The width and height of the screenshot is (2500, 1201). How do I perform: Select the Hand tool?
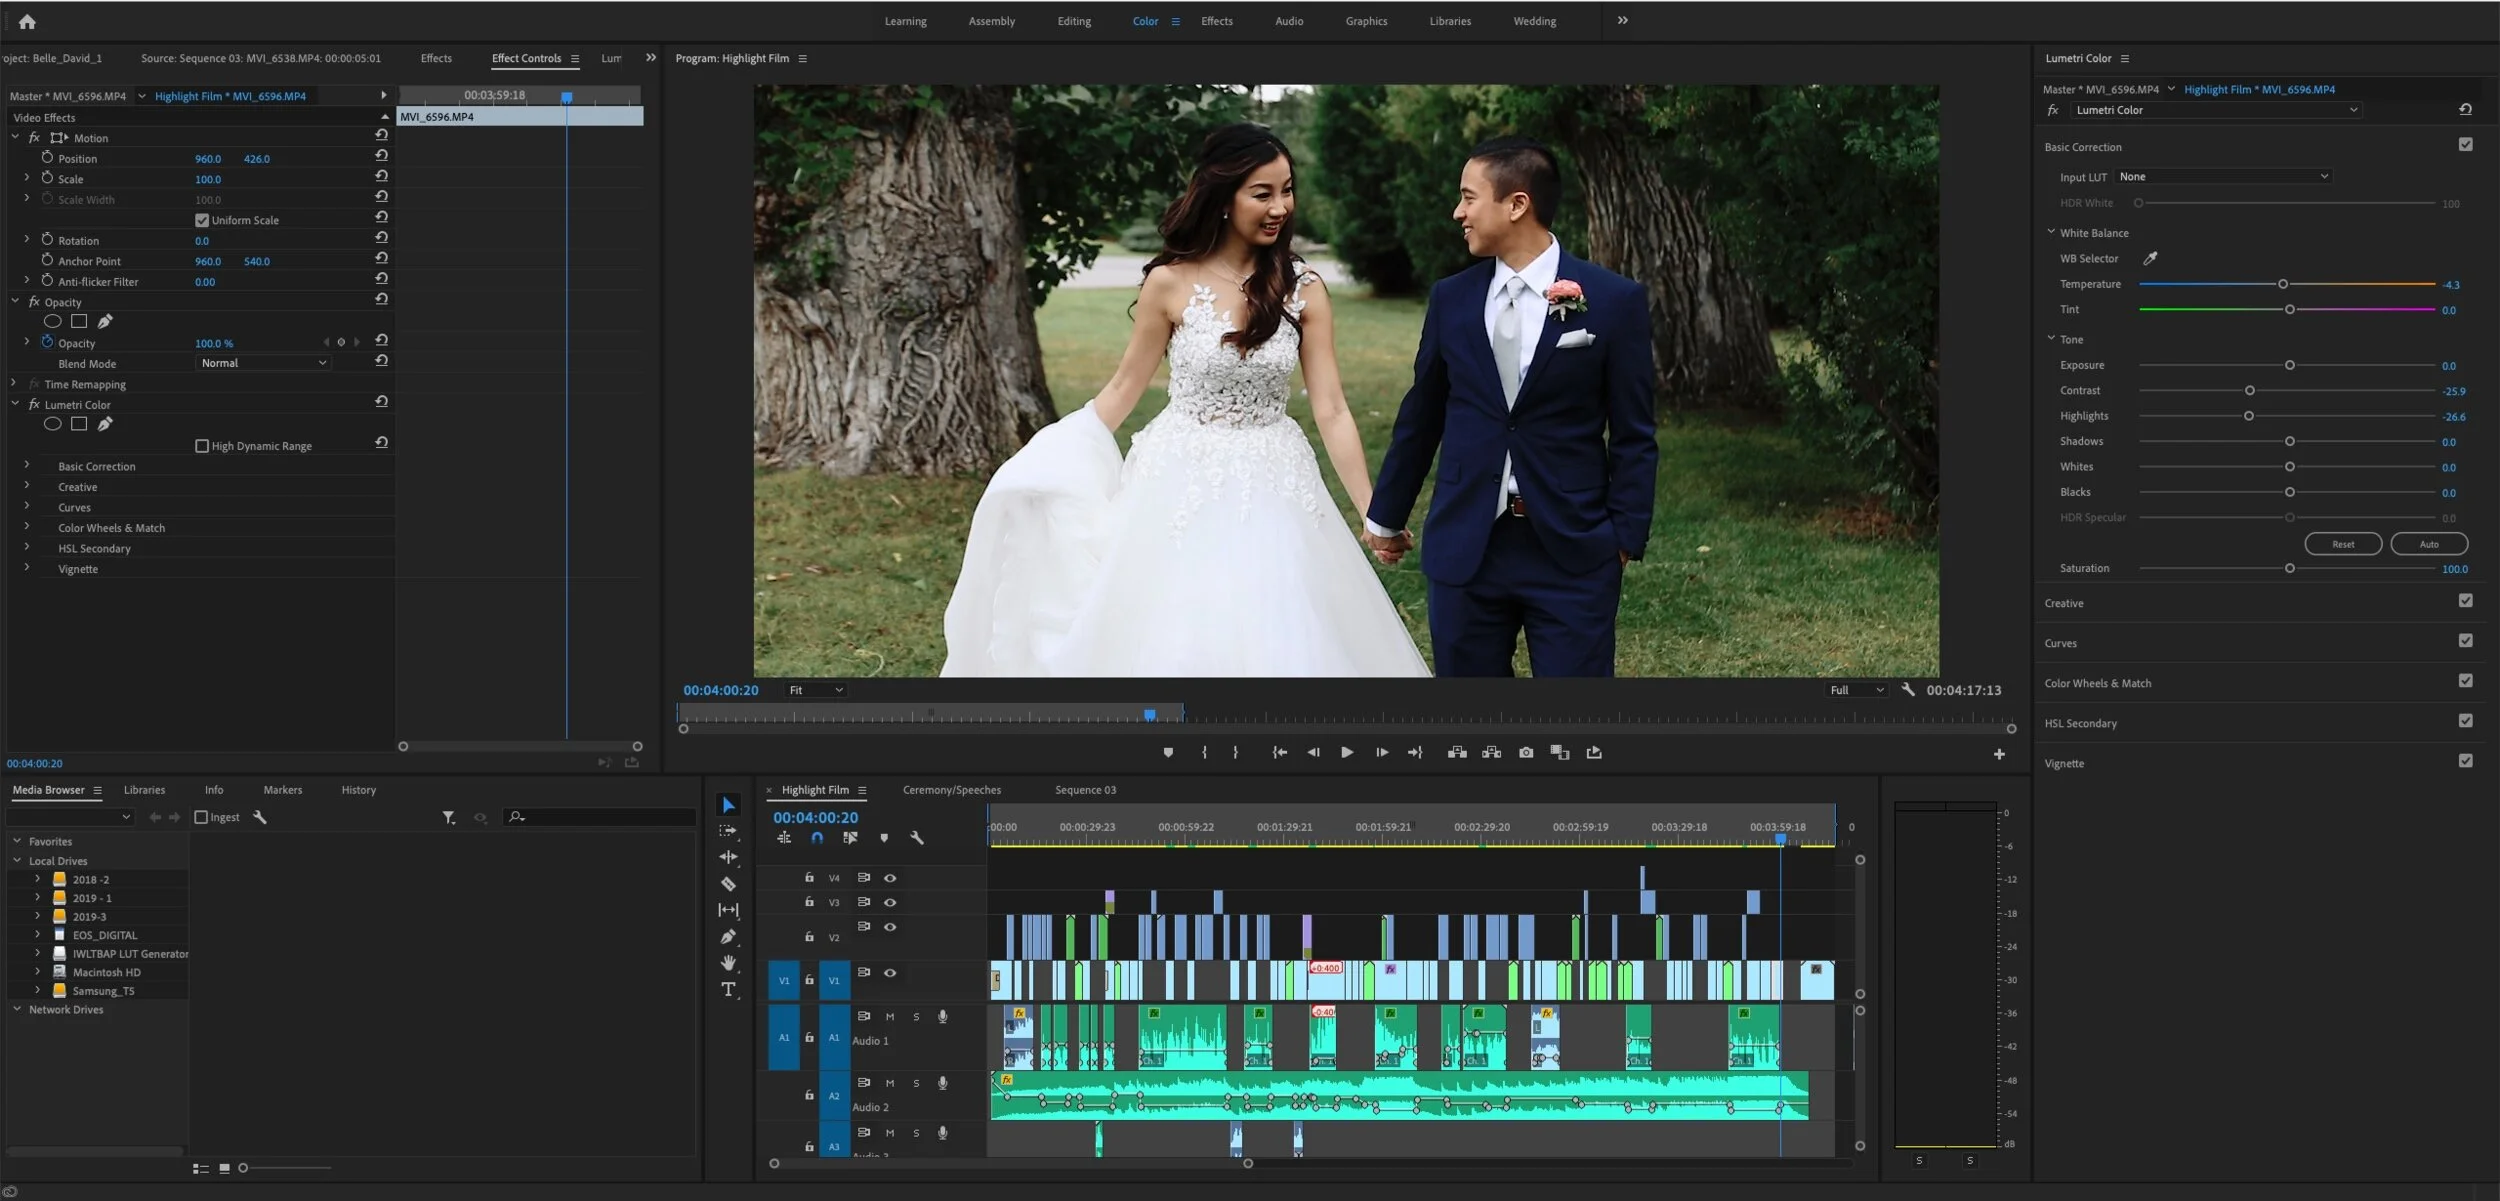728,963
